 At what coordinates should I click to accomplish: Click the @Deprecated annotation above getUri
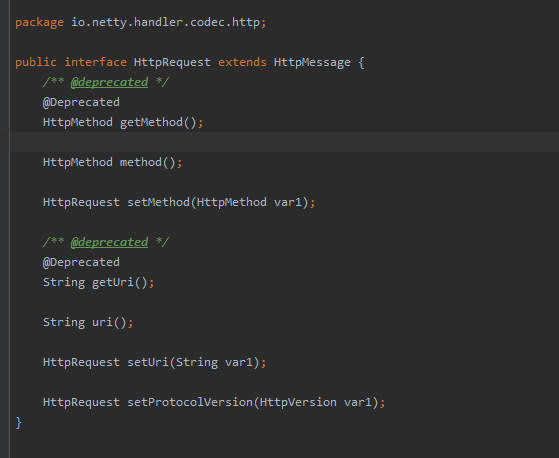point(81,262)
